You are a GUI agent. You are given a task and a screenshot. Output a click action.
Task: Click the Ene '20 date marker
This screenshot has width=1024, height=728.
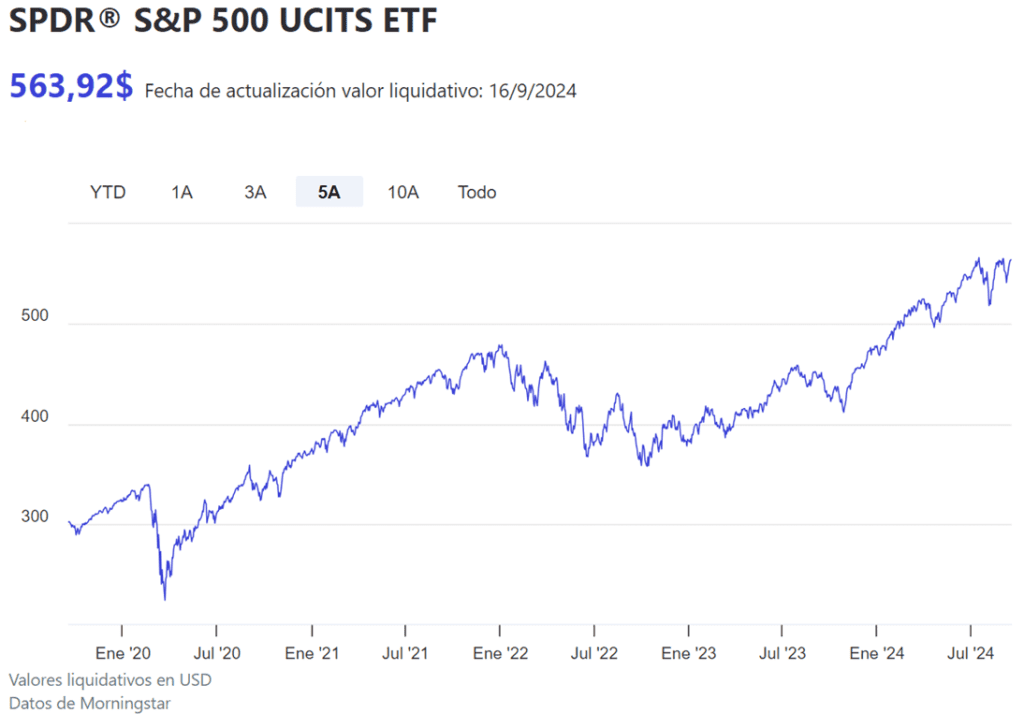click(122, 653)
